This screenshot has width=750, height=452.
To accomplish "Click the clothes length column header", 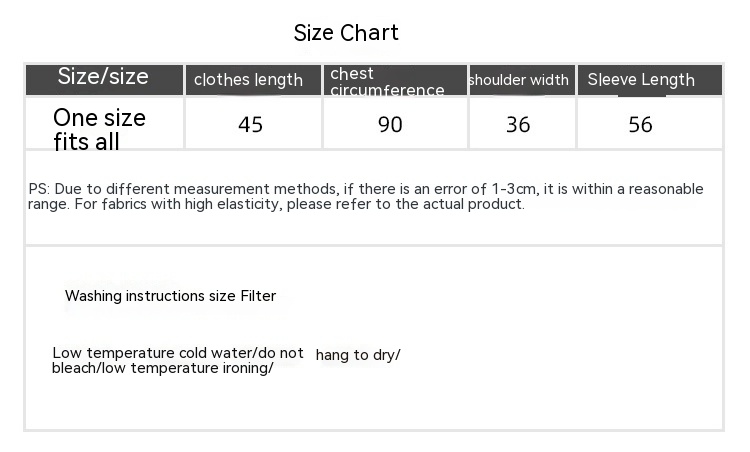I will point(248,80).
